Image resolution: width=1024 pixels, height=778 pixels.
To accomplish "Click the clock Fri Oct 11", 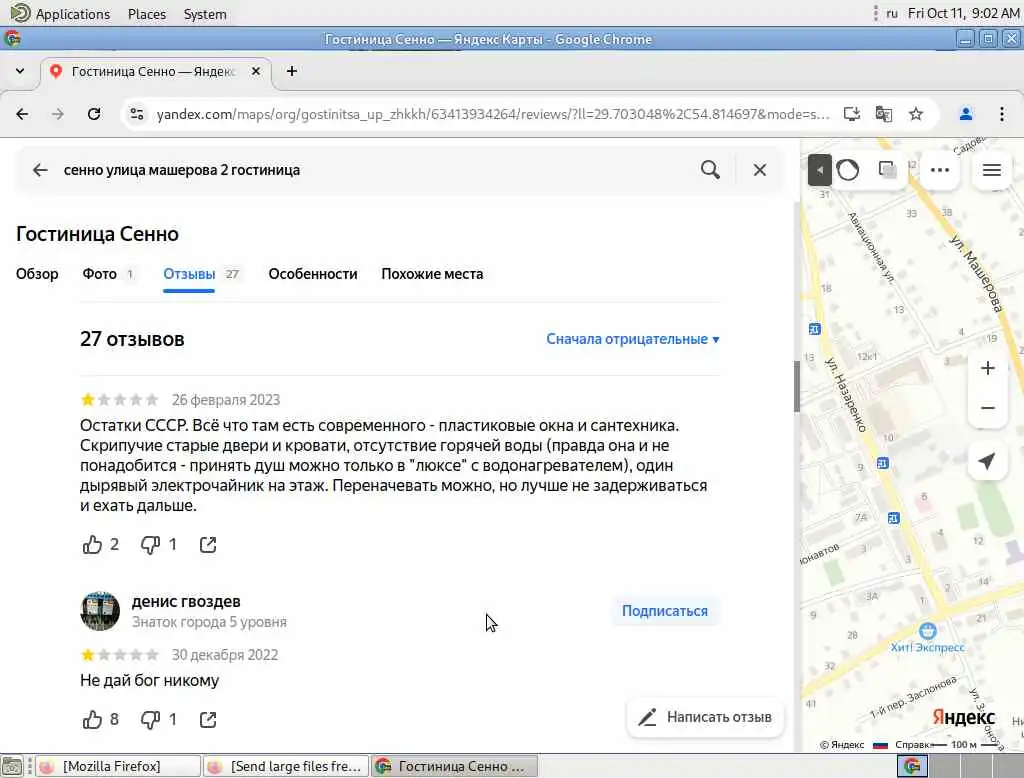I will [x=963, y=13].
